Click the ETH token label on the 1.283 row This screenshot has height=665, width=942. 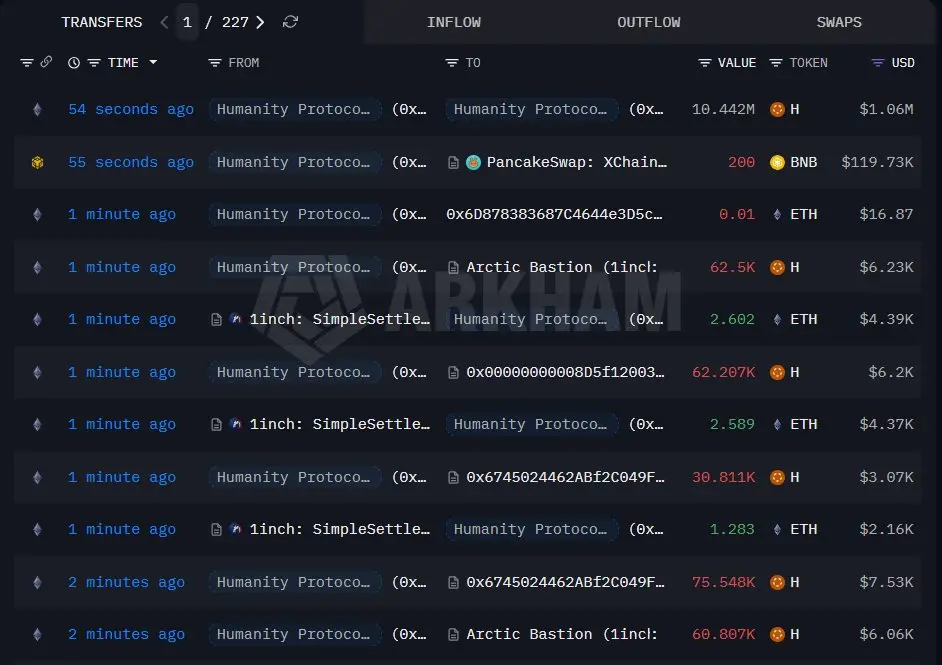tap(804, 529)
